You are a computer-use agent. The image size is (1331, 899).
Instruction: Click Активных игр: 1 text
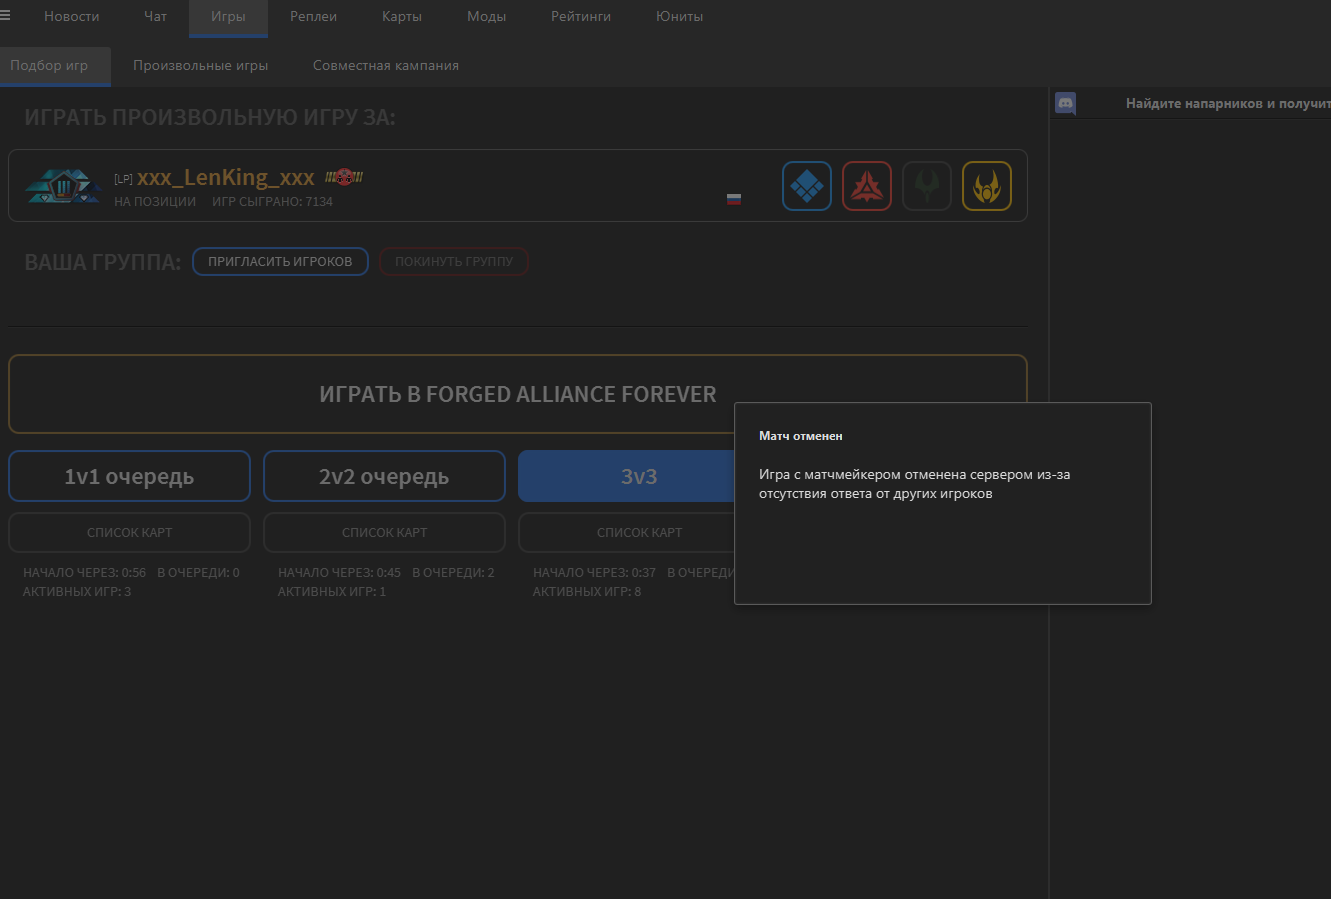(x=332, y=592)
